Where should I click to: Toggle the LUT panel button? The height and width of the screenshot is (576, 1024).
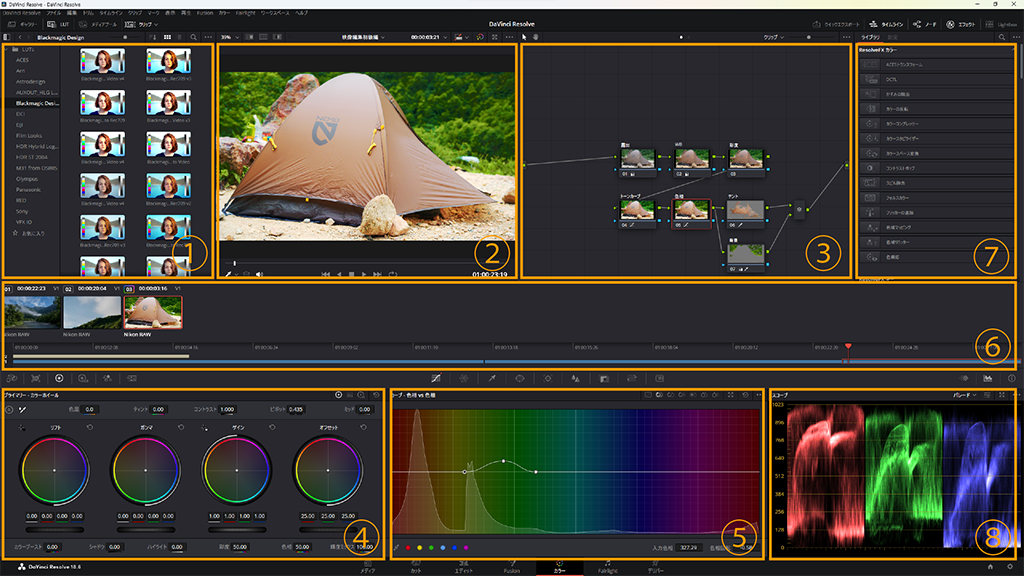pyautogui.click(x=58, y=24)
